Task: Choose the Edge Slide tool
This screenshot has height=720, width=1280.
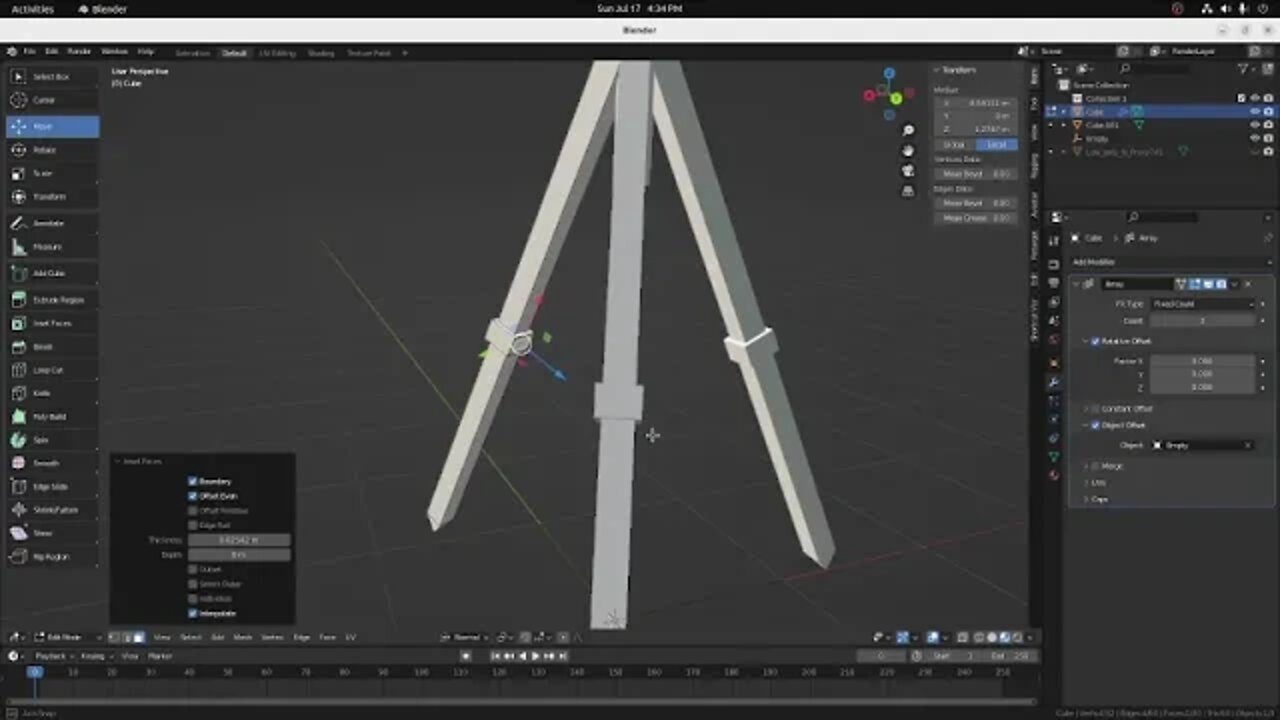Action: tap(52, 486)
